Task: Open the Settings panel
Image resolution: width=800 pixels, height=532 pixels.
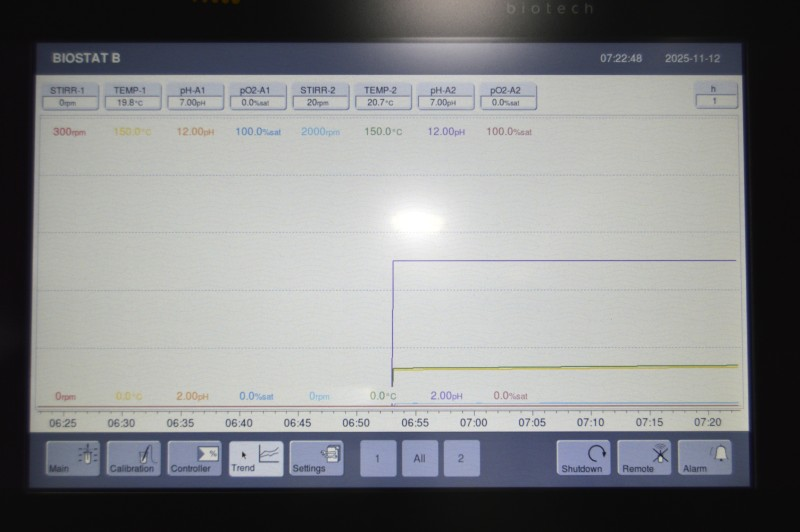Action: [316, 458]
